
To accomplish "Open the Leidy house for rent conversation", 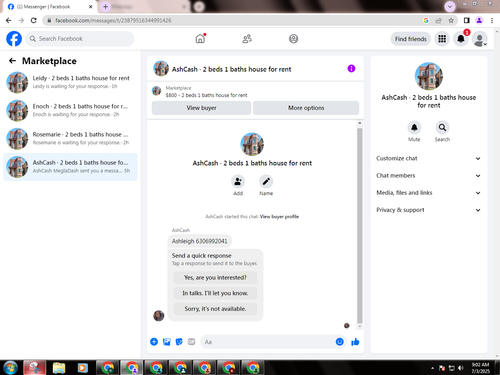I will (70, 82).
